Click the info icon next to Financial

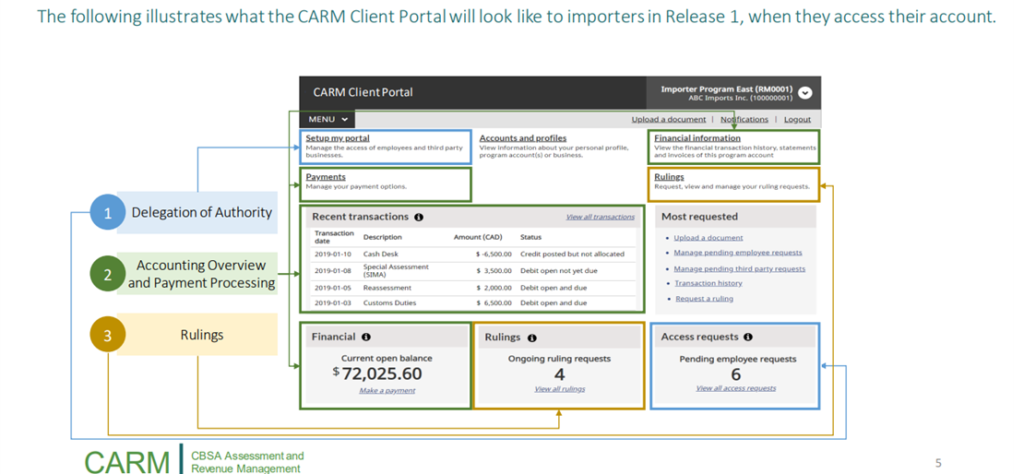pos(366,337)
